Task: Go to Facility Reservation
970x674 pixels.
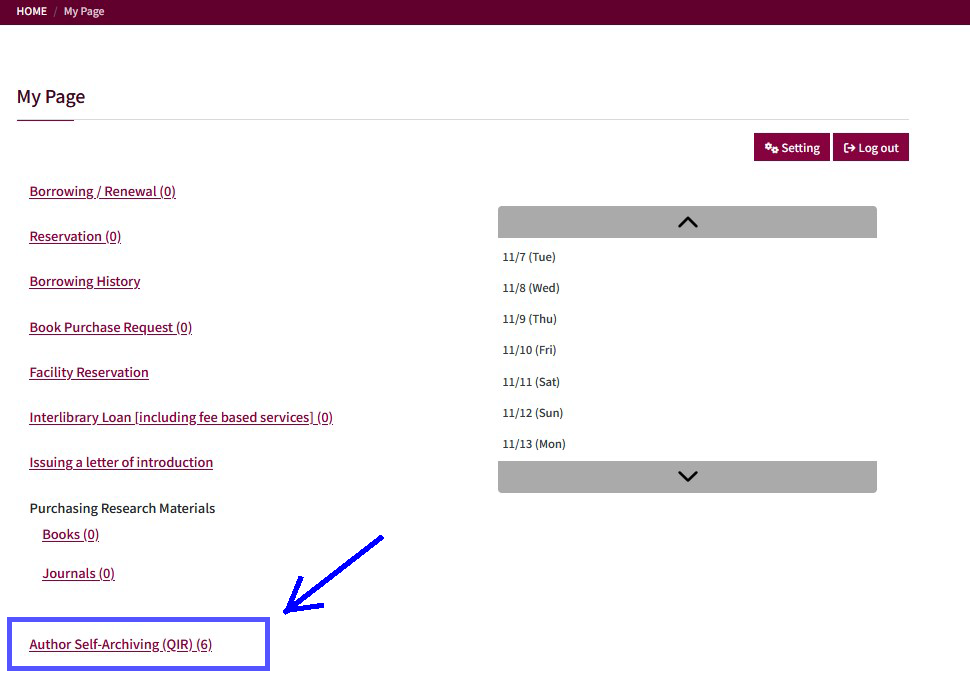Action: [x=89, y=372]
